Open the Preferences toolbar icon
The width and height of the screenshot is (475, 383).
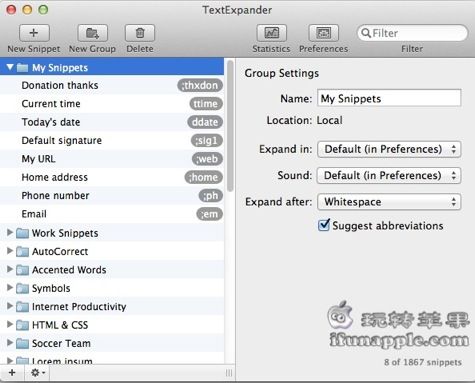[323, 33]
